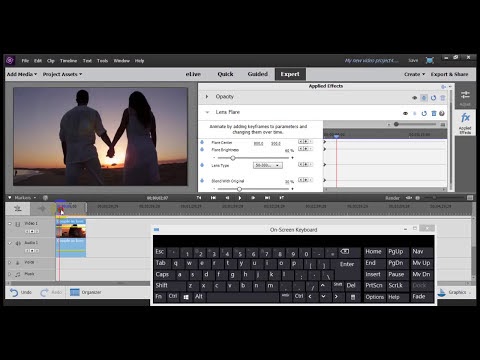Click fullscreen monitor icon near Save
This screenshot has height=360, width=480.
pos(430,60)
